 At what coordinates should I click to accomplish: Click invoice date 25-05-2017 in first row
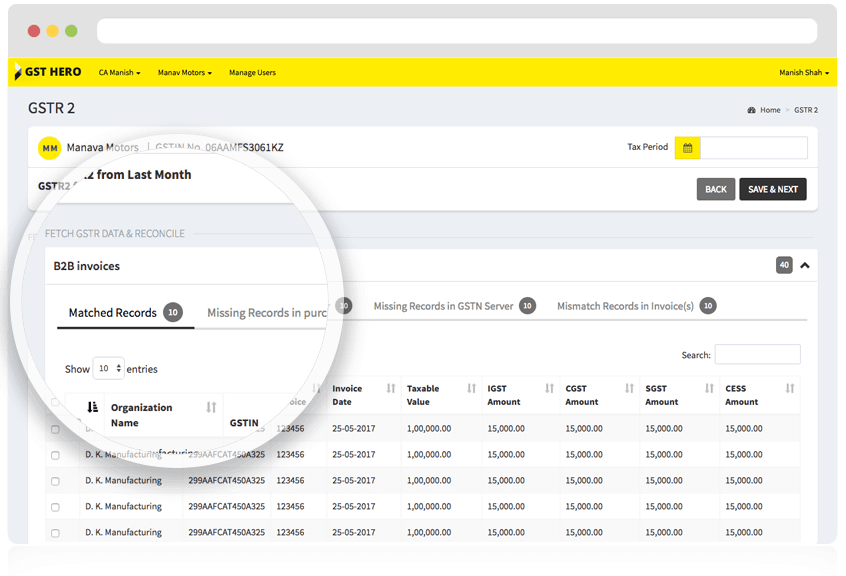[x=353, y=429]
